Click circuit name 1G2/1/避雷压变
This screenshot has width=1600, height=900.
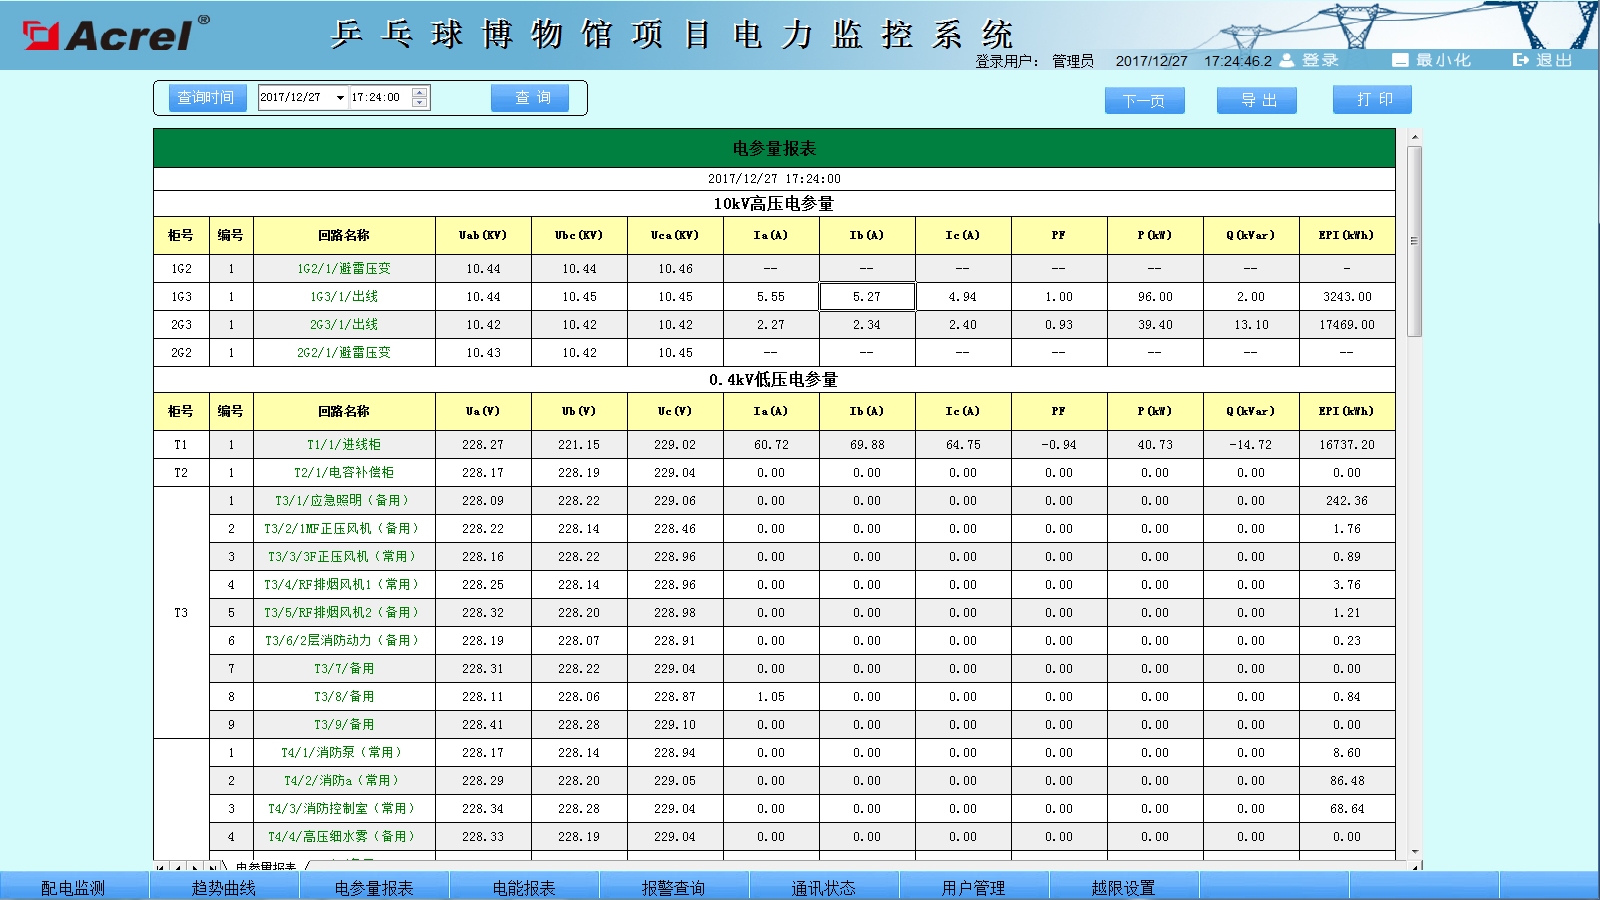(344, 268)
